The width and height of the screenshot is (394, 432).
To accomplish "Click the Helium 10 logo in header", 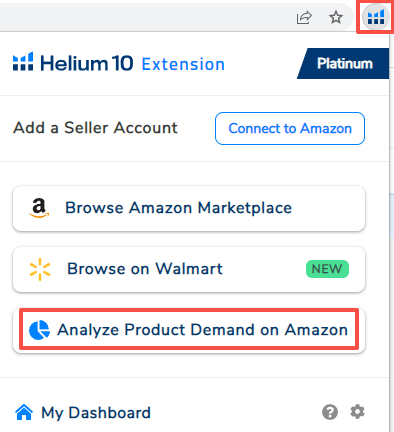I will click(x=73, y=62).
